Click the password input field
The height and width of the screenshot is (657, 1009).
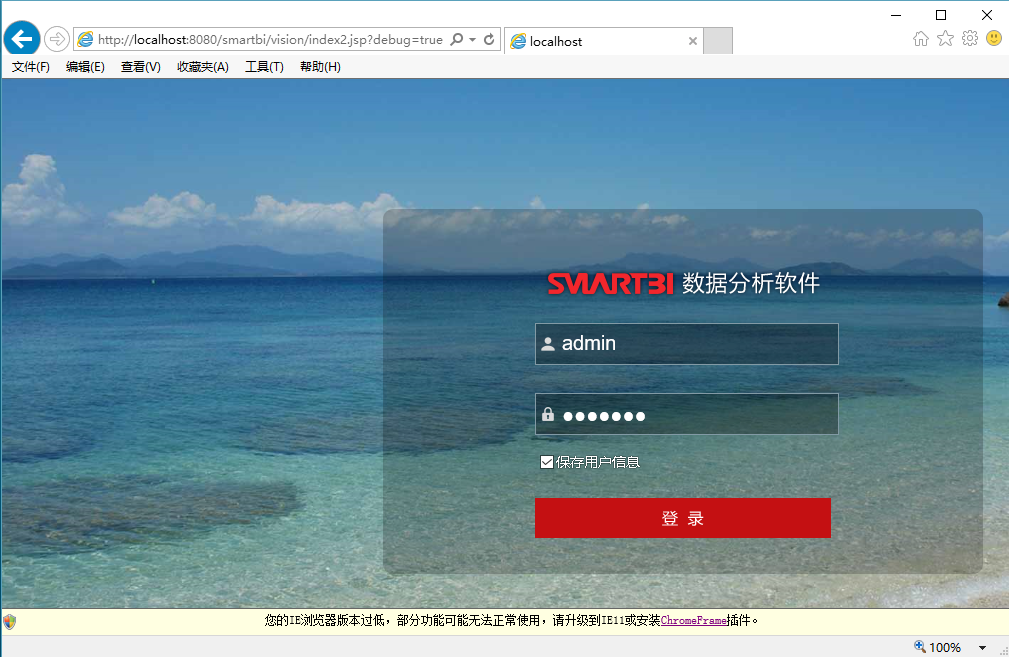pos(687,414)
